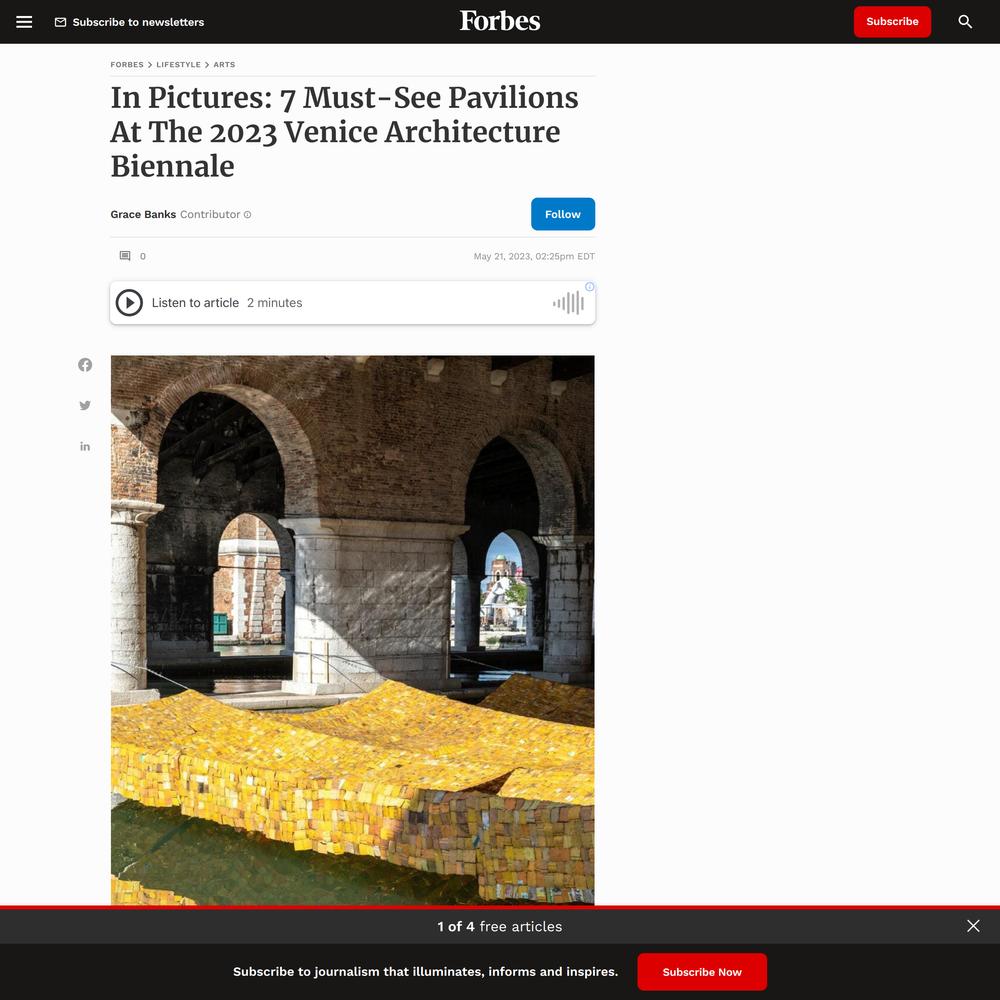Viewport: 1000px width, 1000px height.
Task: Open the search magnifier icon
Action: (x=966, y=22)
